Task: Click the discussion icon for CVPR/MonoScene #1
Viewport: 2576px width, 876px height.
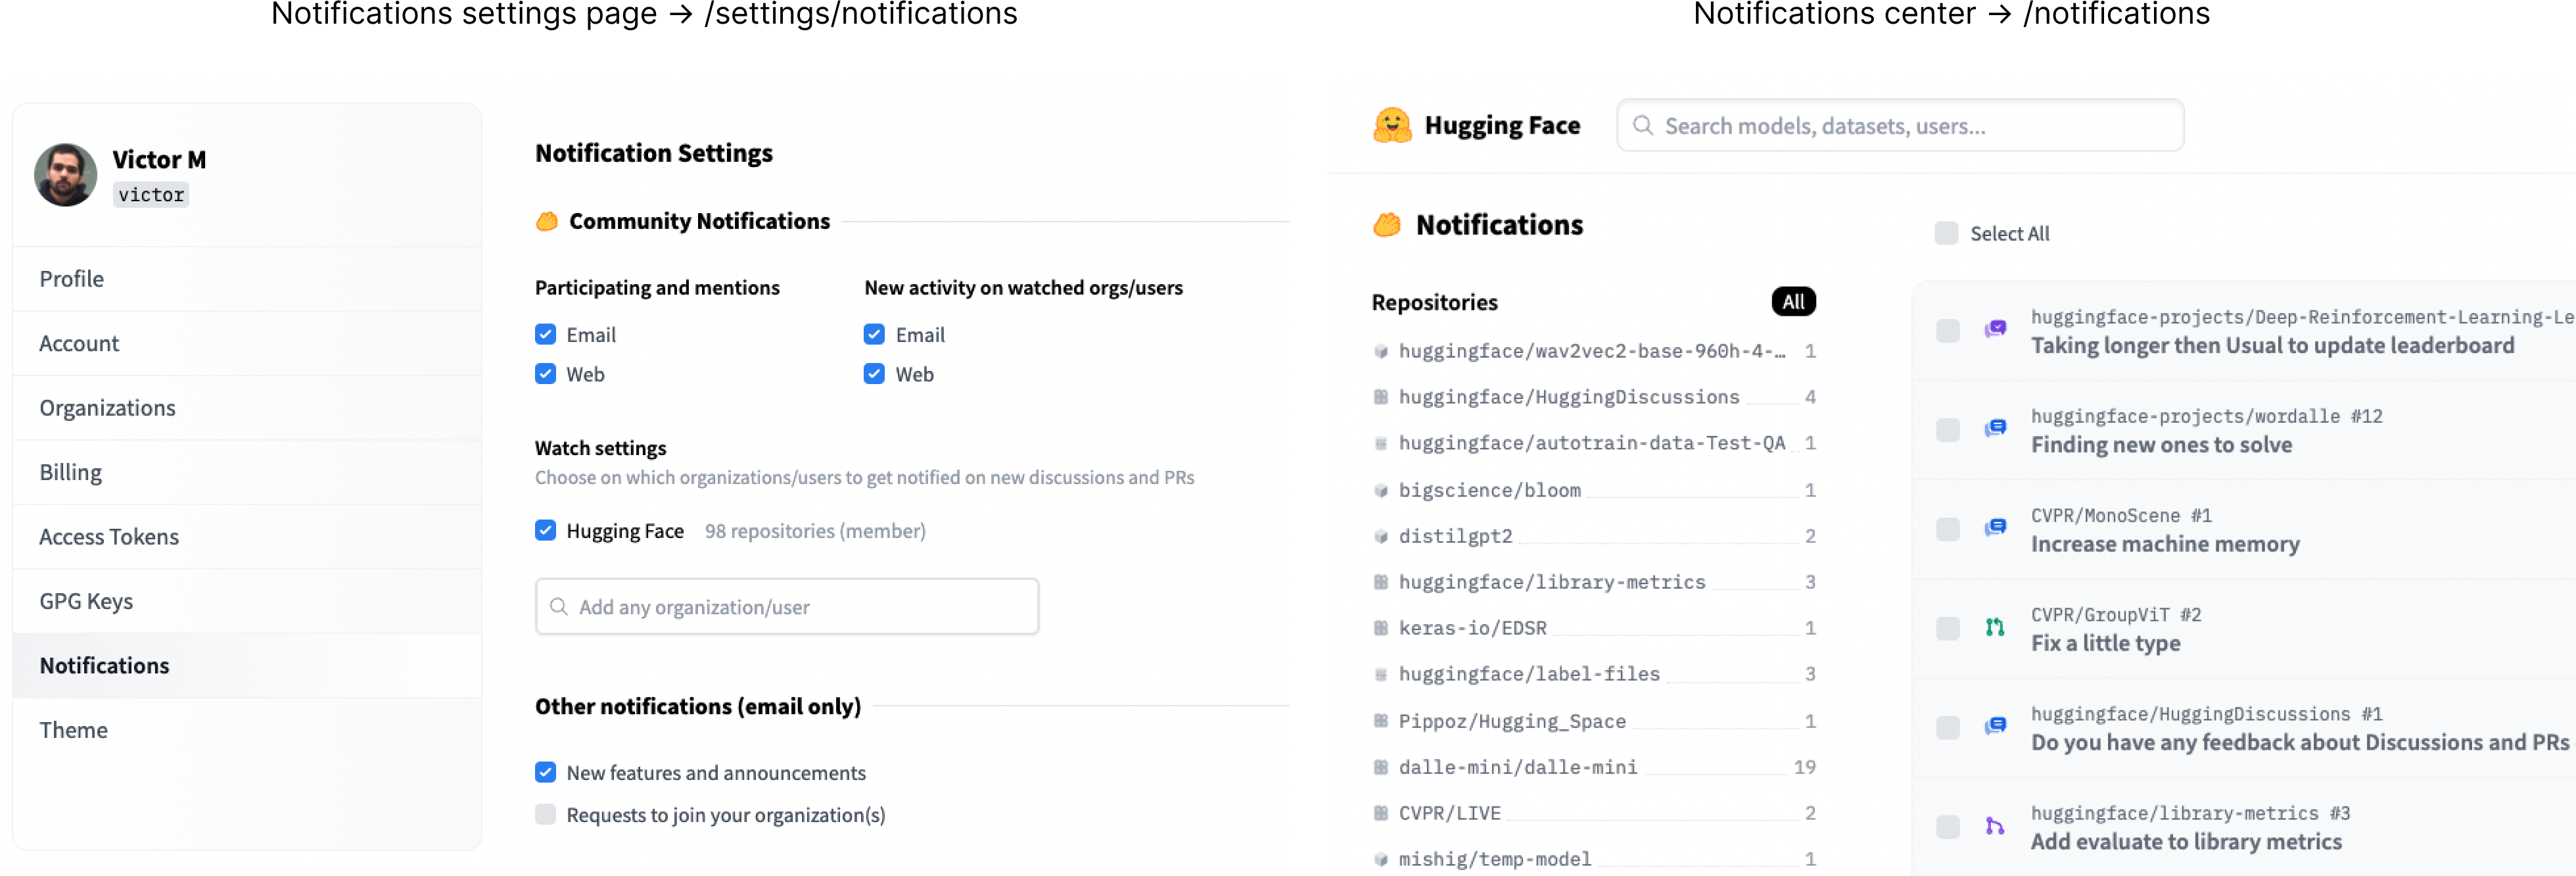Action: 1995,528
